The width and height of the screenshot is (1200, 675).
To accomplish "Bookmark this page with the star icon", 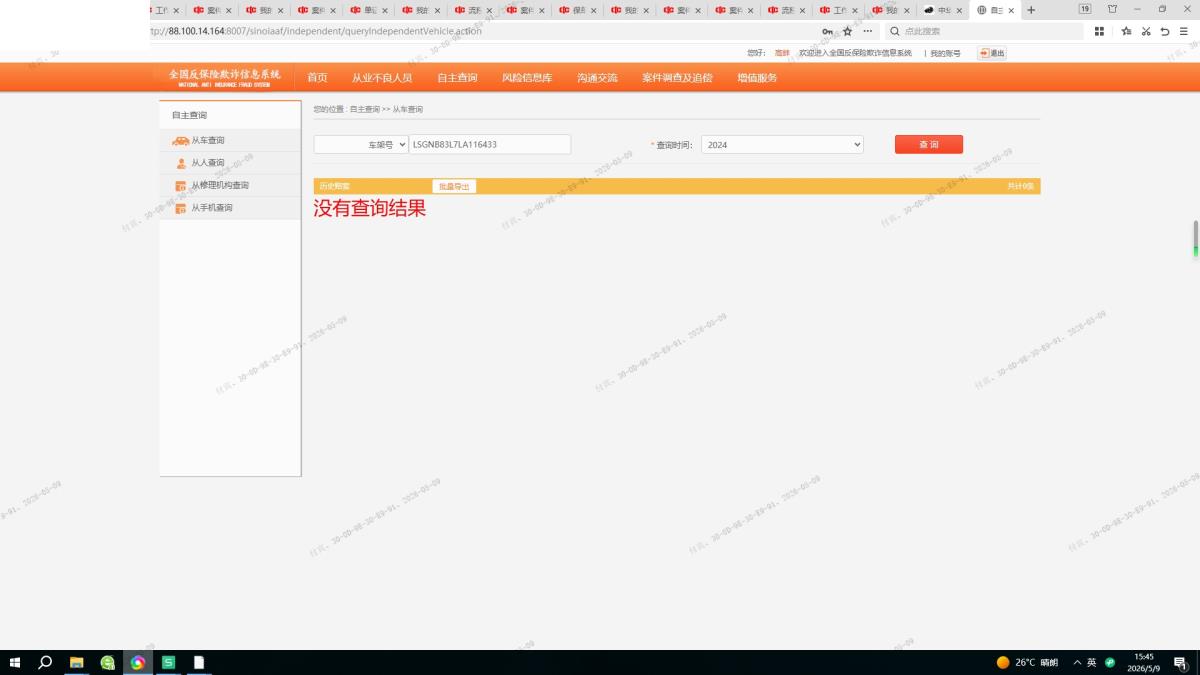I will 847,32.
